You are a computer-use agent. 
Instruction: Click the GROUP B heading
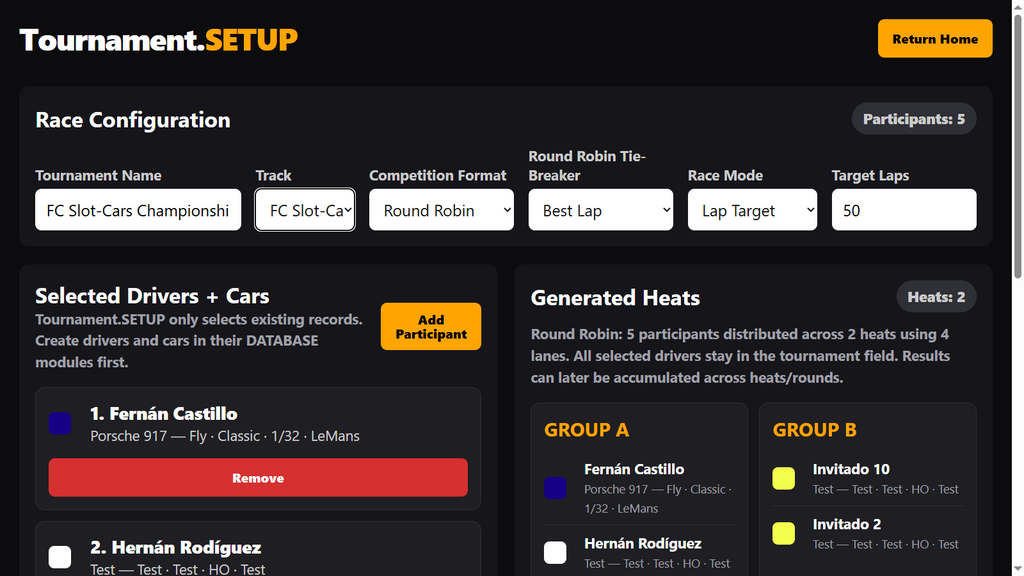tap(814, 430)
